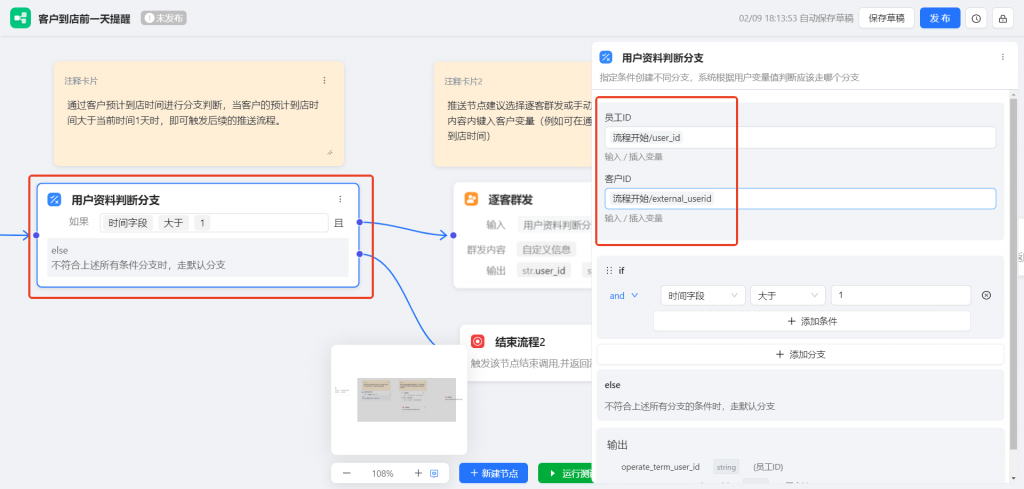
Task: Click the condition value field containing 1
Action: (x=901, y=296)
